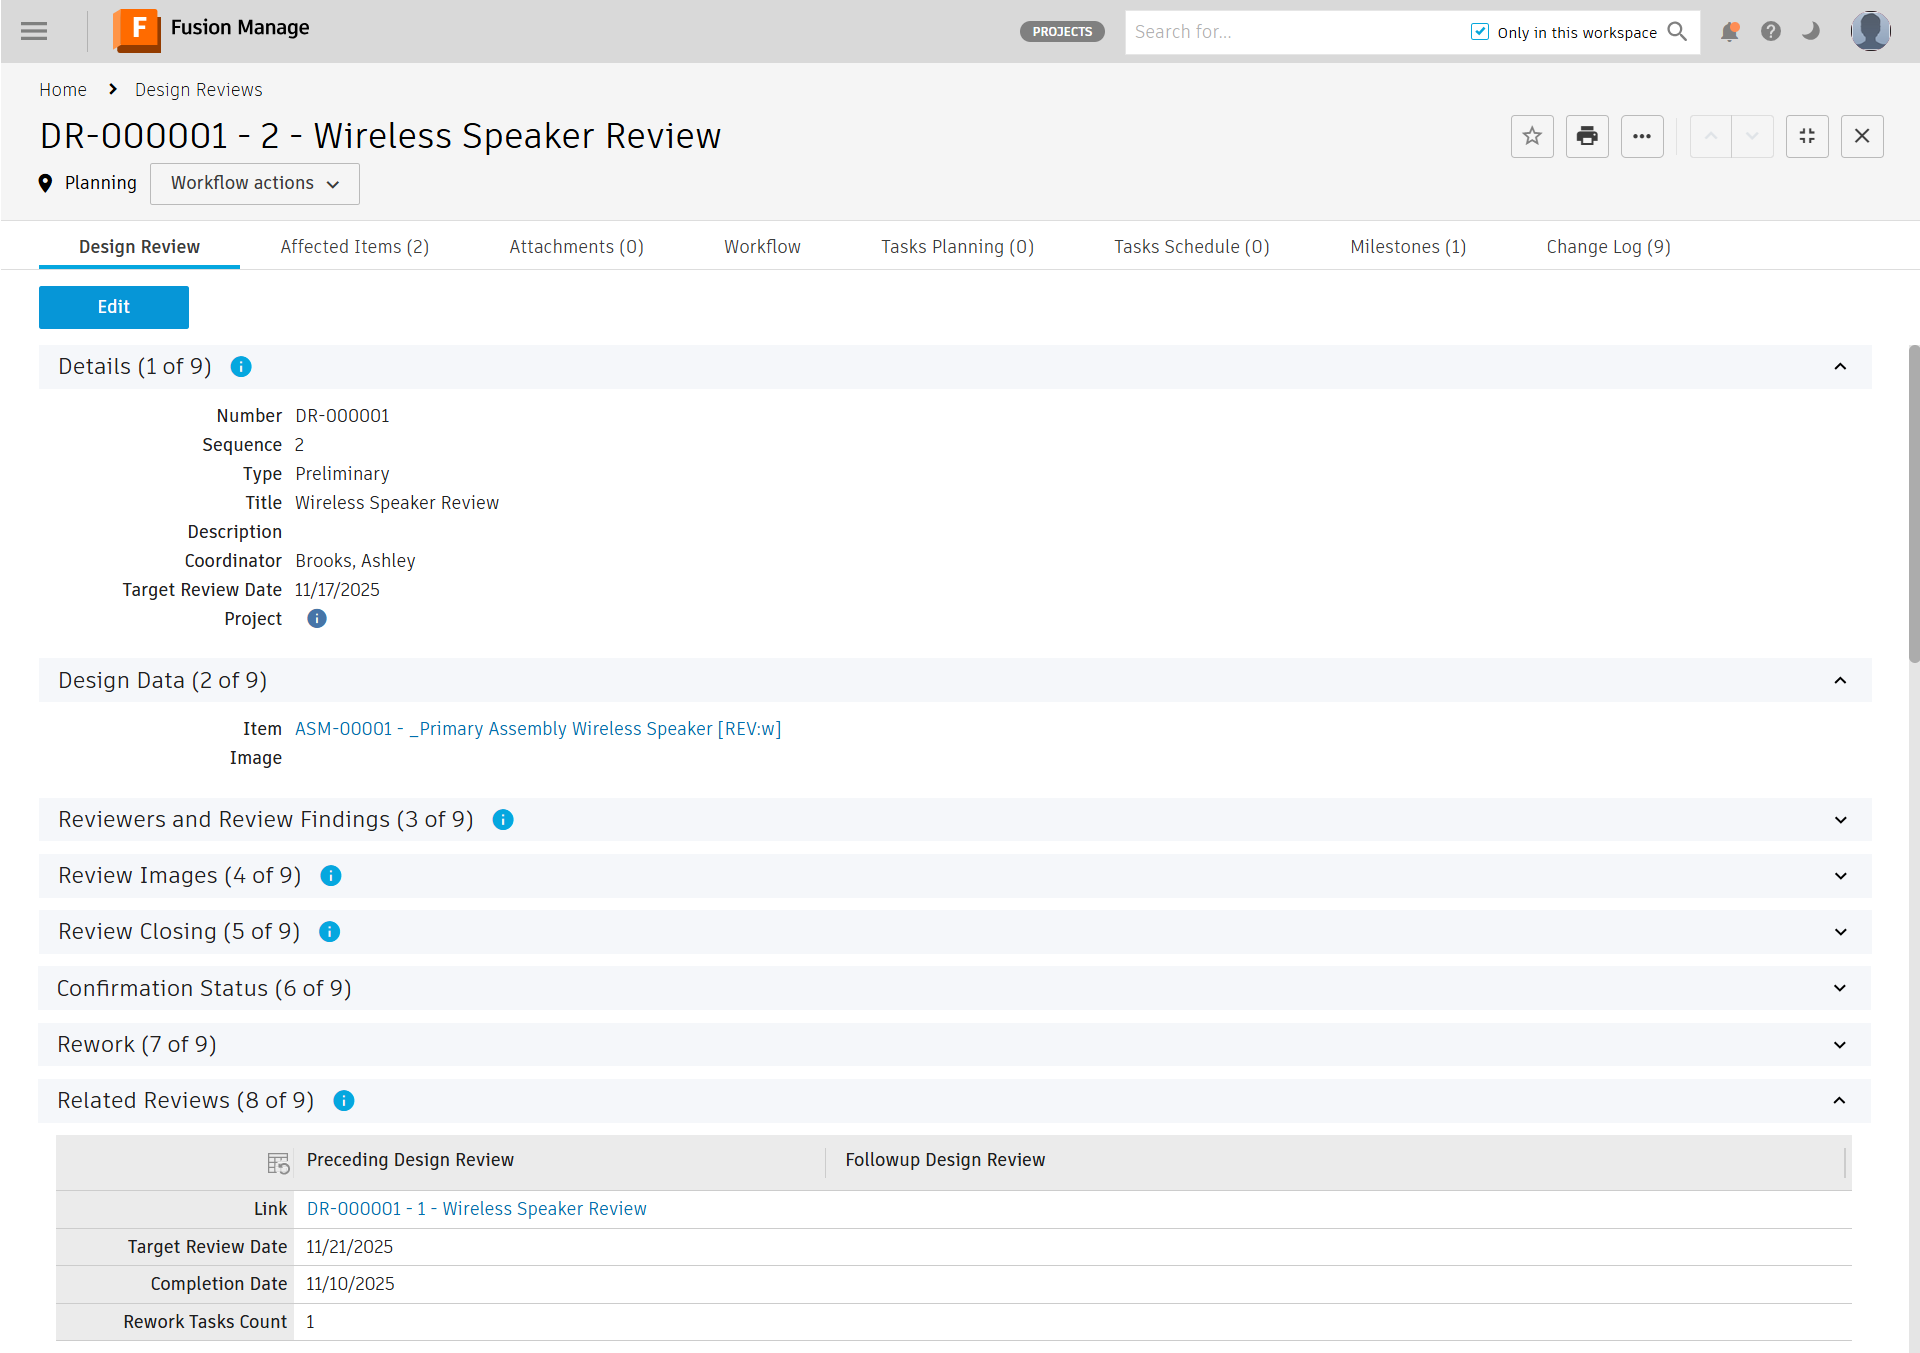
Task: Toggle the 'Only in this workspace' checkbox
Action: point(1480,32)
